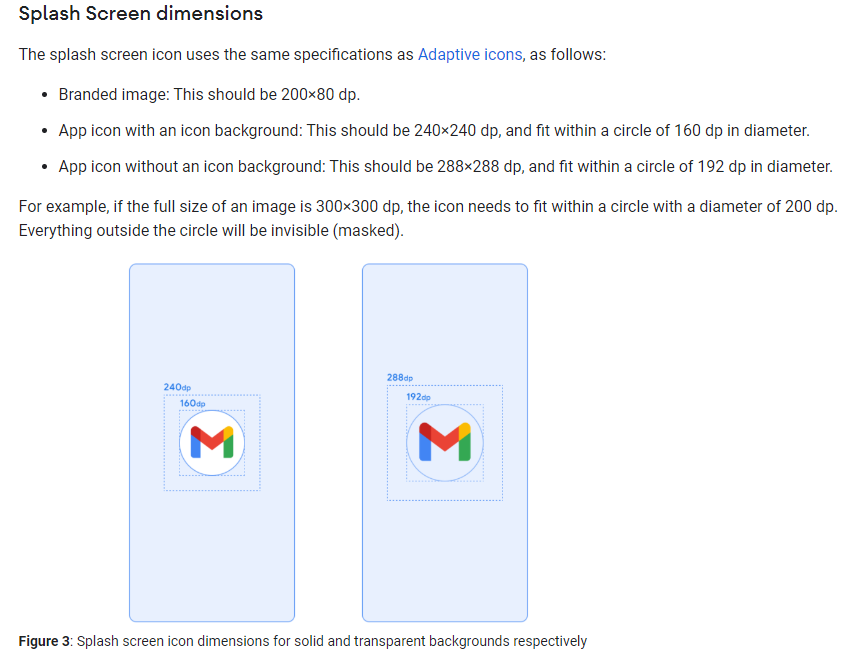Click the bottom empty area of right phone mockup
This screenshot has width=862, height=661.
click(445, 561)
